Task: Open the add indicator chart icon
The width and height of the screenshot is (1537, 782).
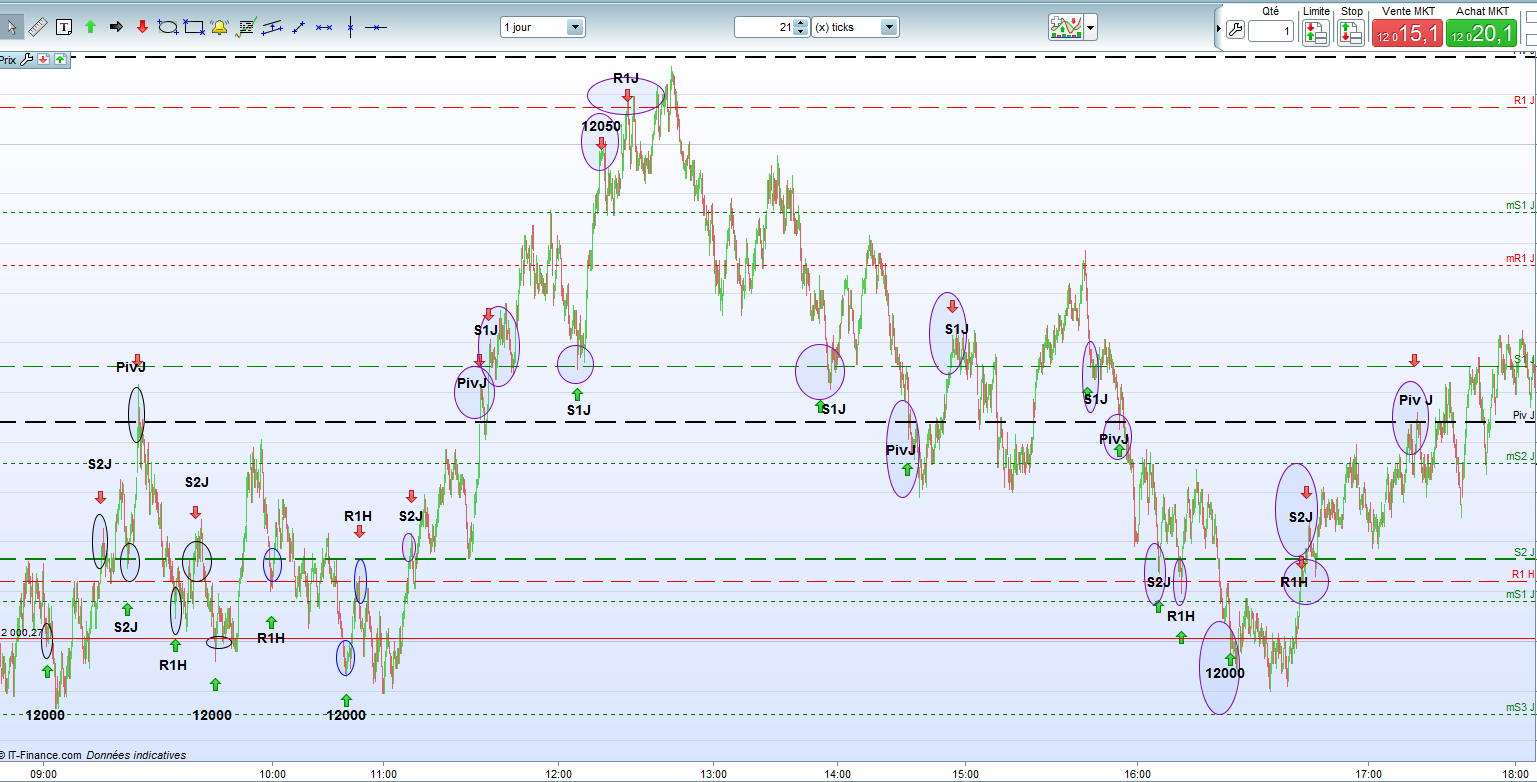Action: click(1066, 27)
